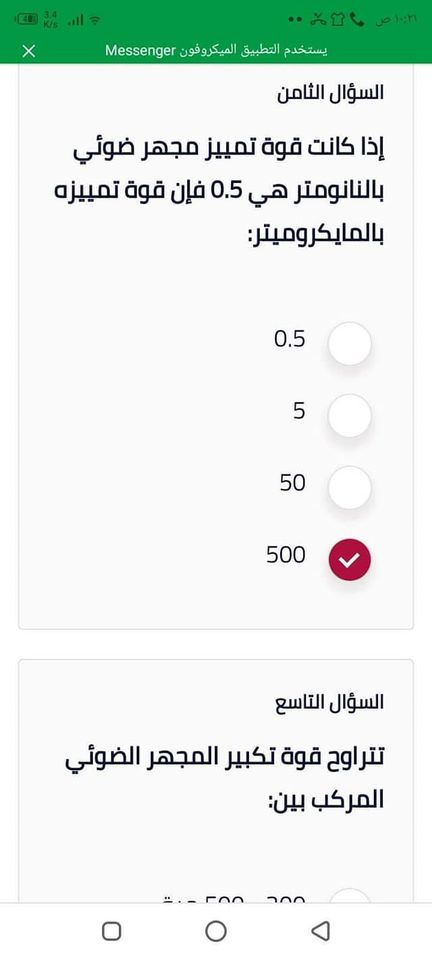Tap the scissors-like notification icon in status bar

pyautogui.click(x=316, y=20)
